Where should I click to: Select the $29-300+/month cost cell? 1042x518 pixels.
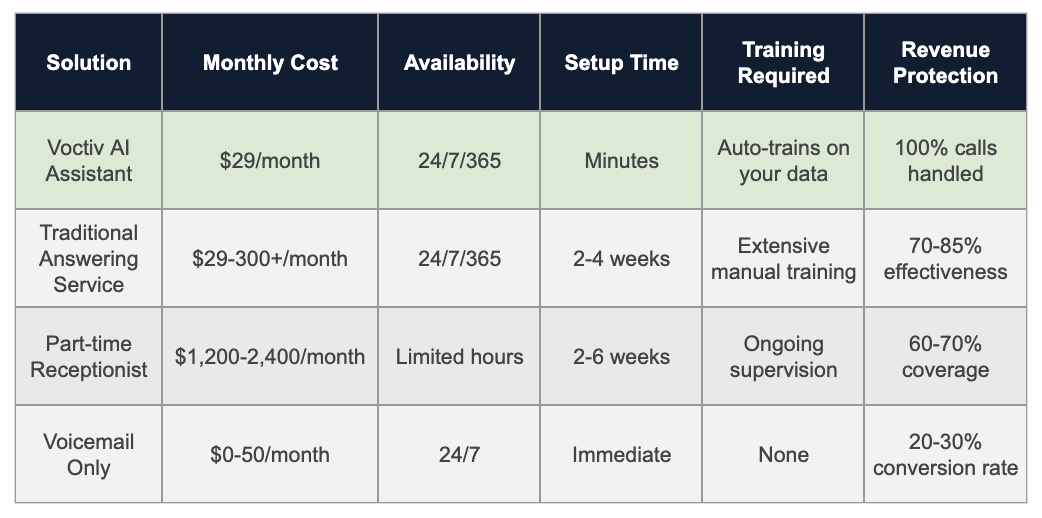pyautogui.click(x=270, y=258)
